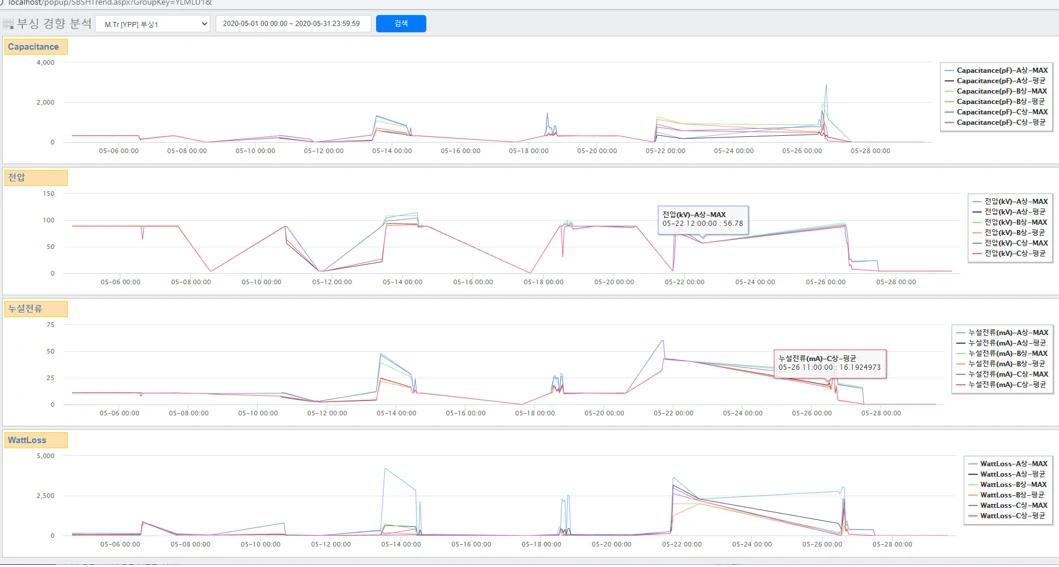The height and width of the screenshot is (567, 1059).
Task: Hide the 누설전류(mA)-A상-MAX series
Action: [x=1002, y=332]
